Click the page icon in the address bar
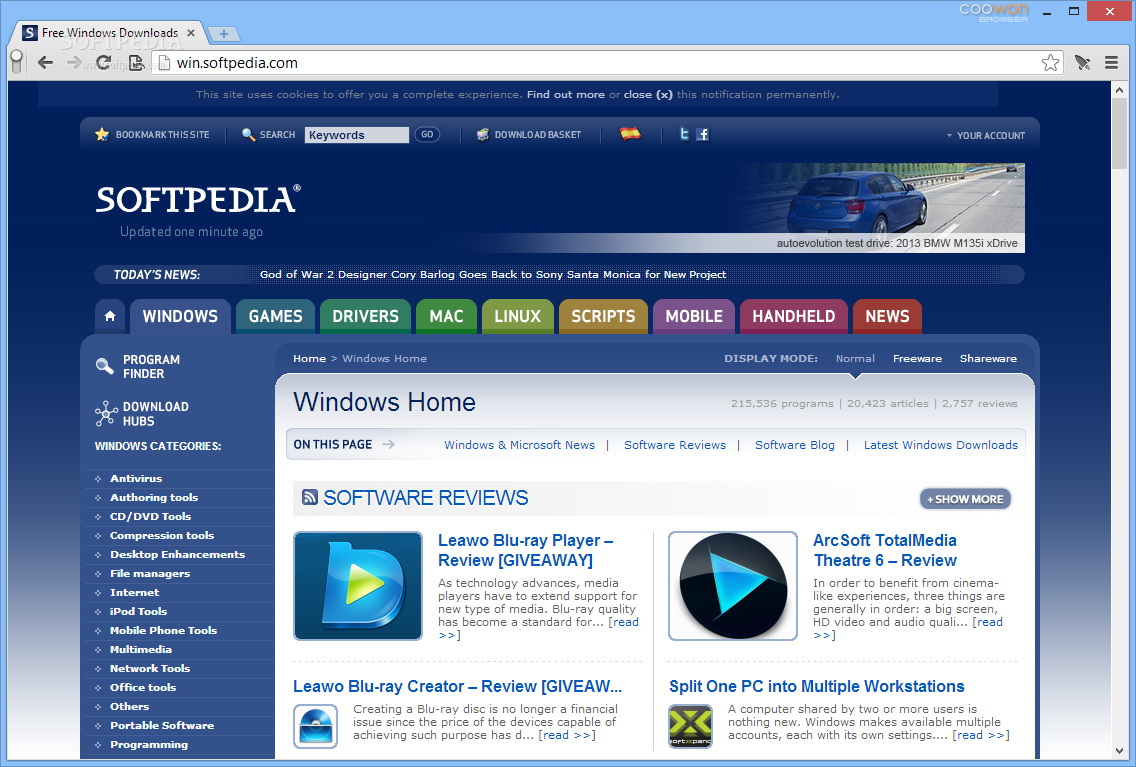Image resolution: width=1136 pixels, height=767 pixels. 164,63
